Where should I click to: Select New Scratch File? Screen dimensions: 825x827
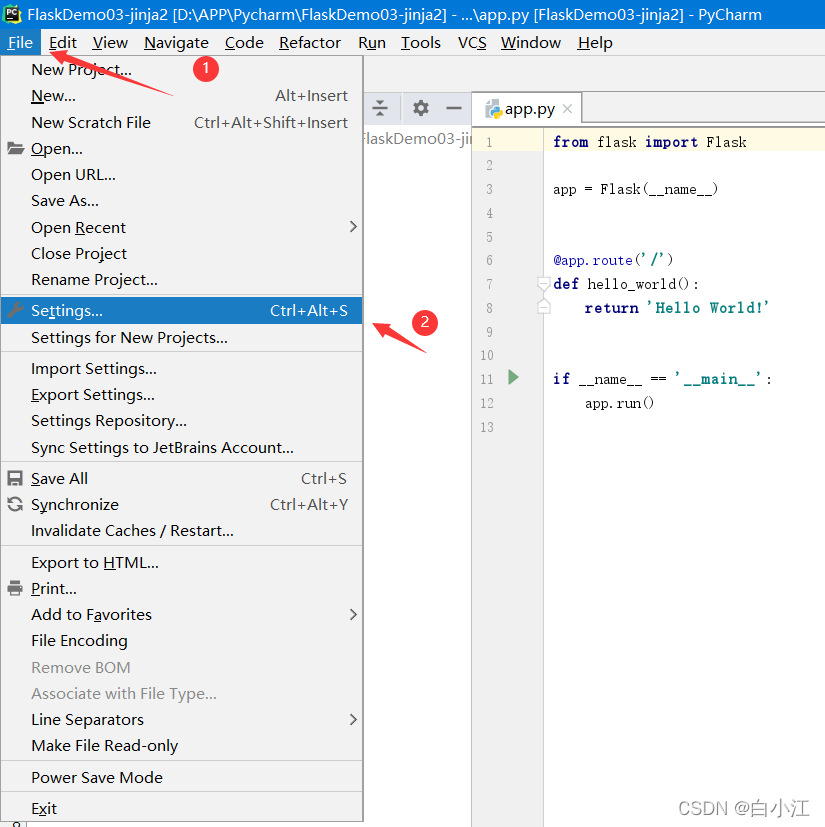coord(181,122)
